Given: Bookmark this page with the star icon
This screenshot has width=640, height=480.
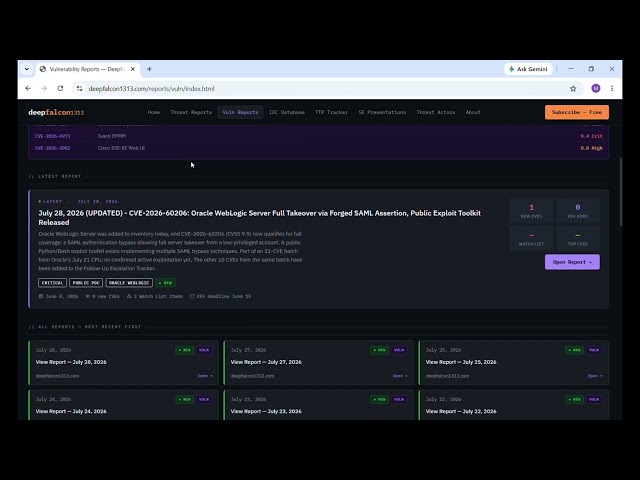Looking at the screenshot, I should click(x=573, y=89).
